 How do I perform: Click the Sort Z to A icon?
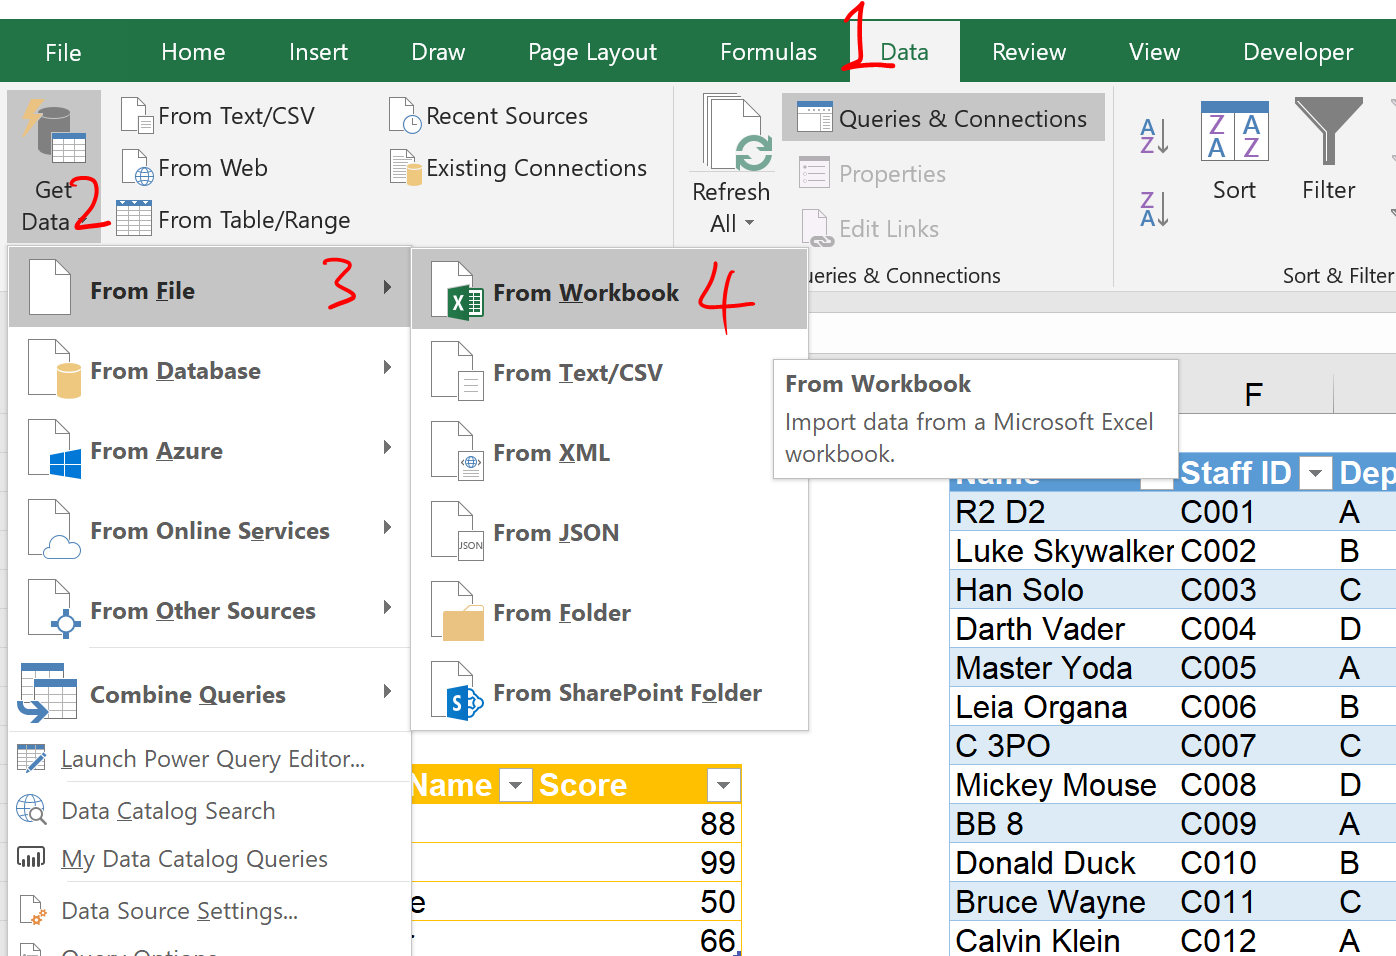(1154, 209)
